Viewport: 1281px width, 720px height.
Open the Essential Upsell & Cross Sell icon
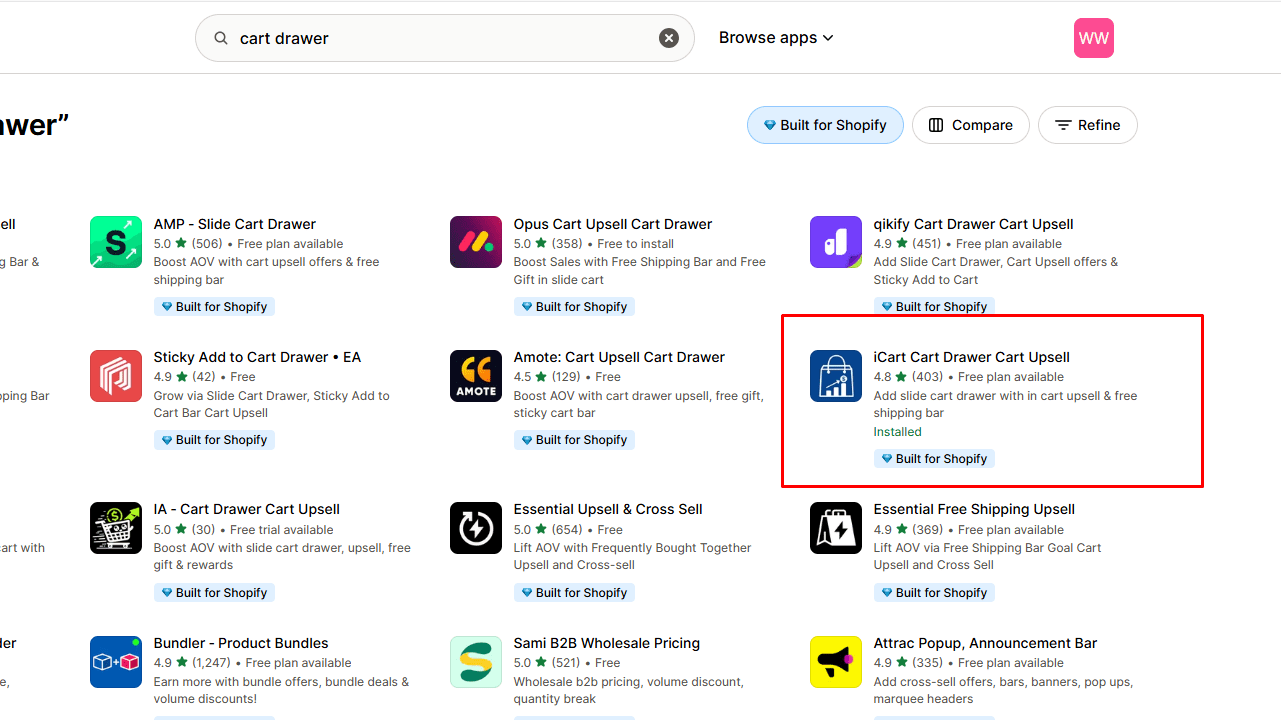tap(476, 528)
